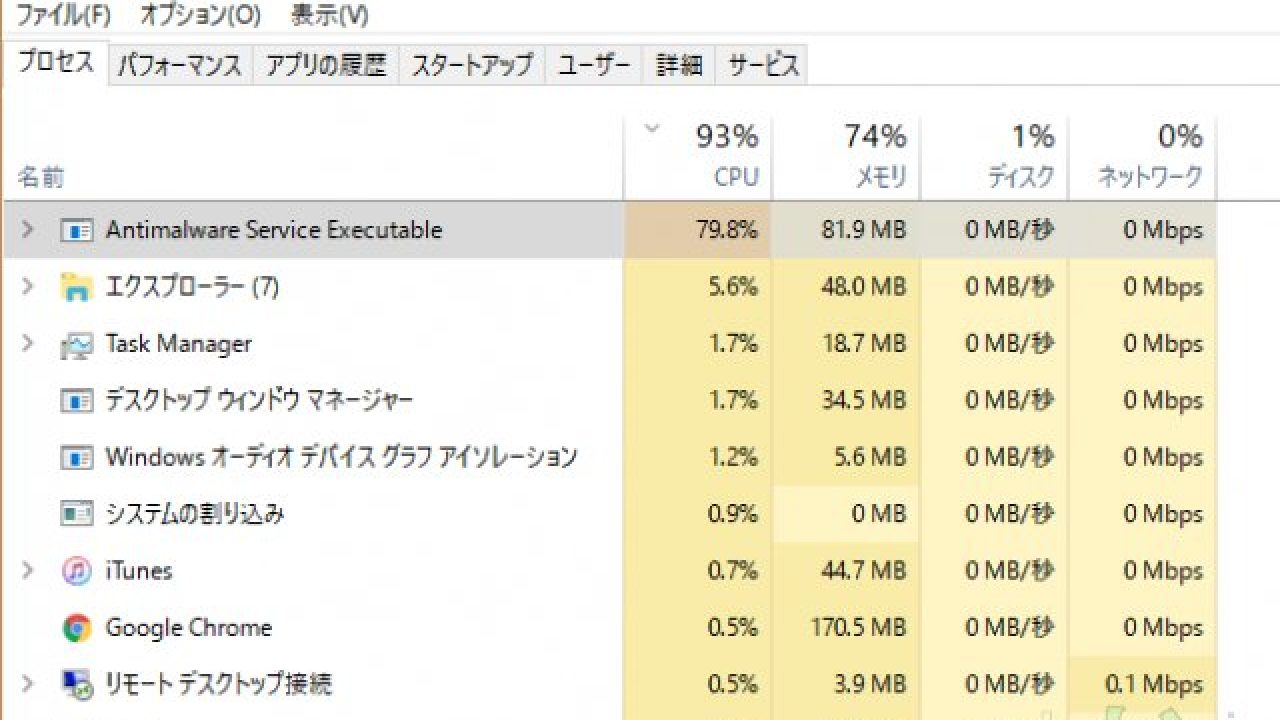Select Windows オーディオ デバイス グラフ アイソレーション row
The height and width of the screenshot is (720, 1280).
pyautogui.click(x=342, y=457)
